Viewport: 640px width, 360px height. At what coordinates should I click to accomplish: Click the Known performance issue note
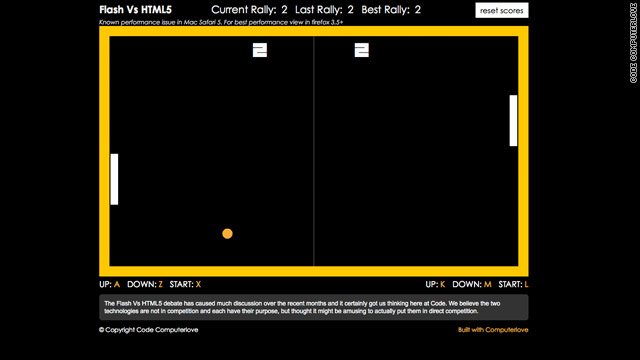[221, 22]
